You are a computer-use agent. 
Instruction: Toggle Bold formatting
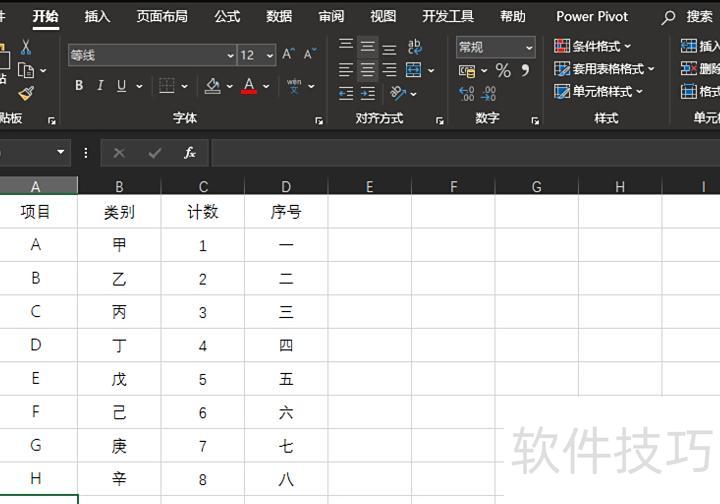tap(79, 86)
